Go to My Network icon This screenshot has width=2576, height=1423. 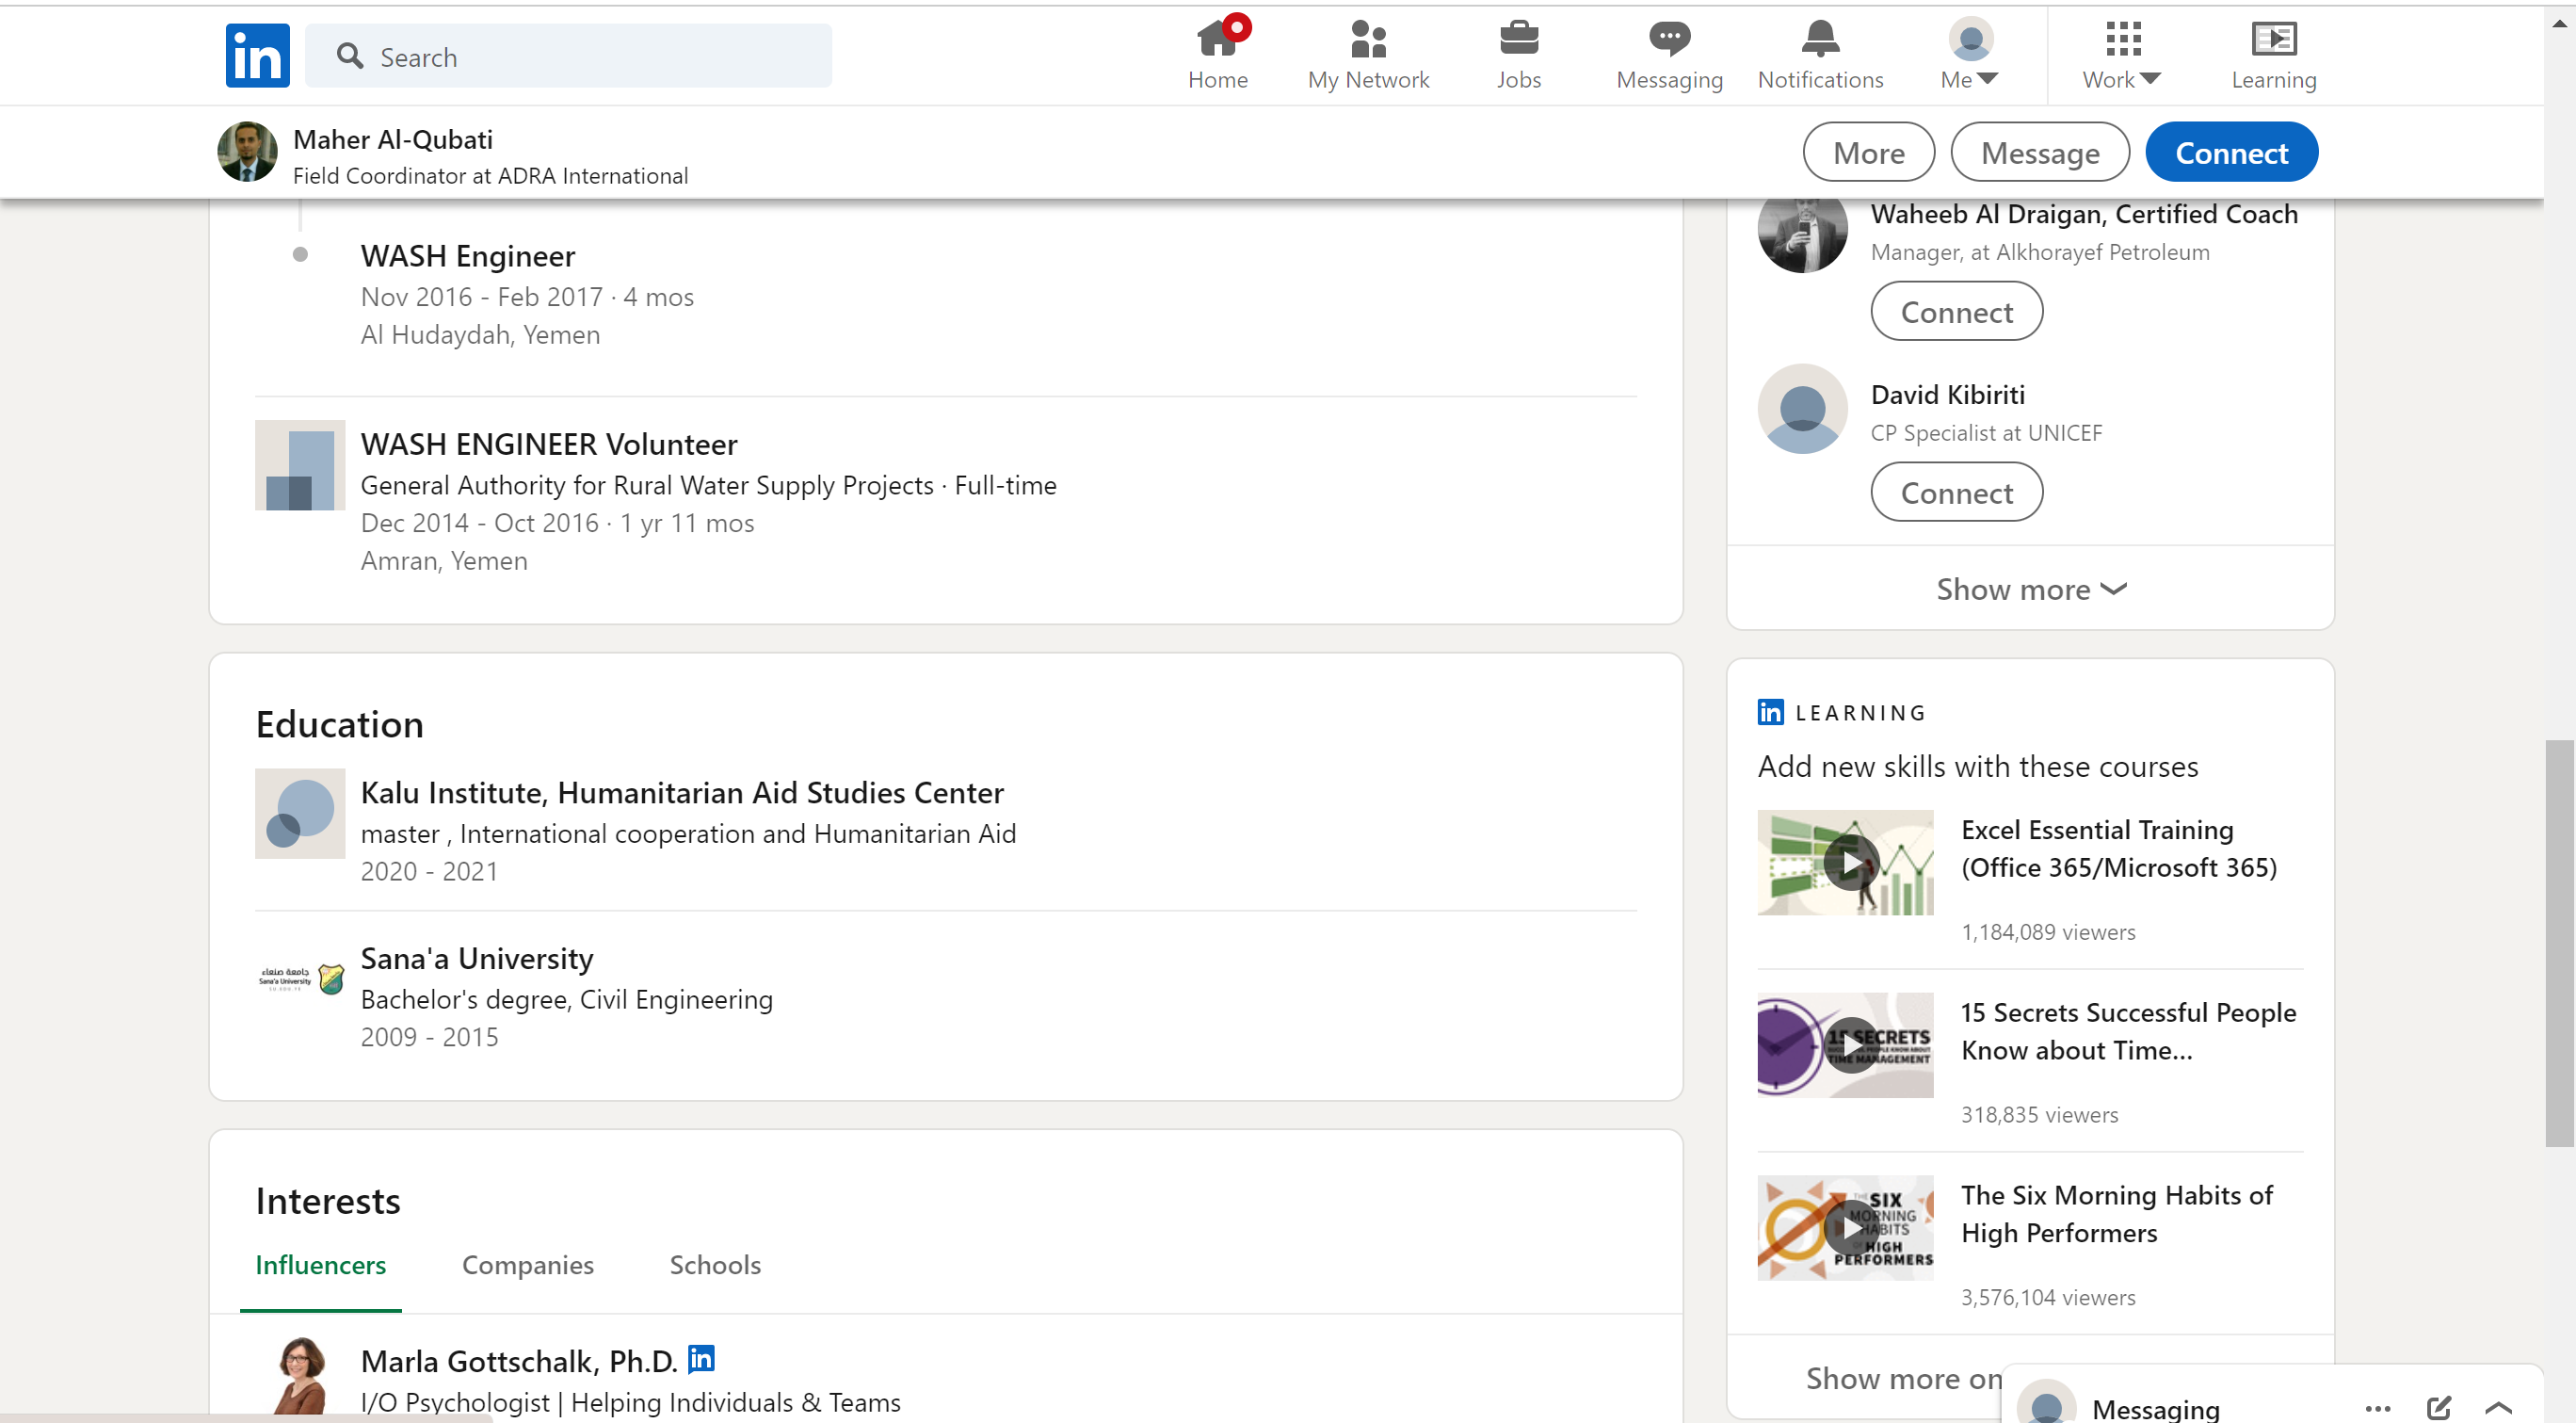click(1367, 40)
